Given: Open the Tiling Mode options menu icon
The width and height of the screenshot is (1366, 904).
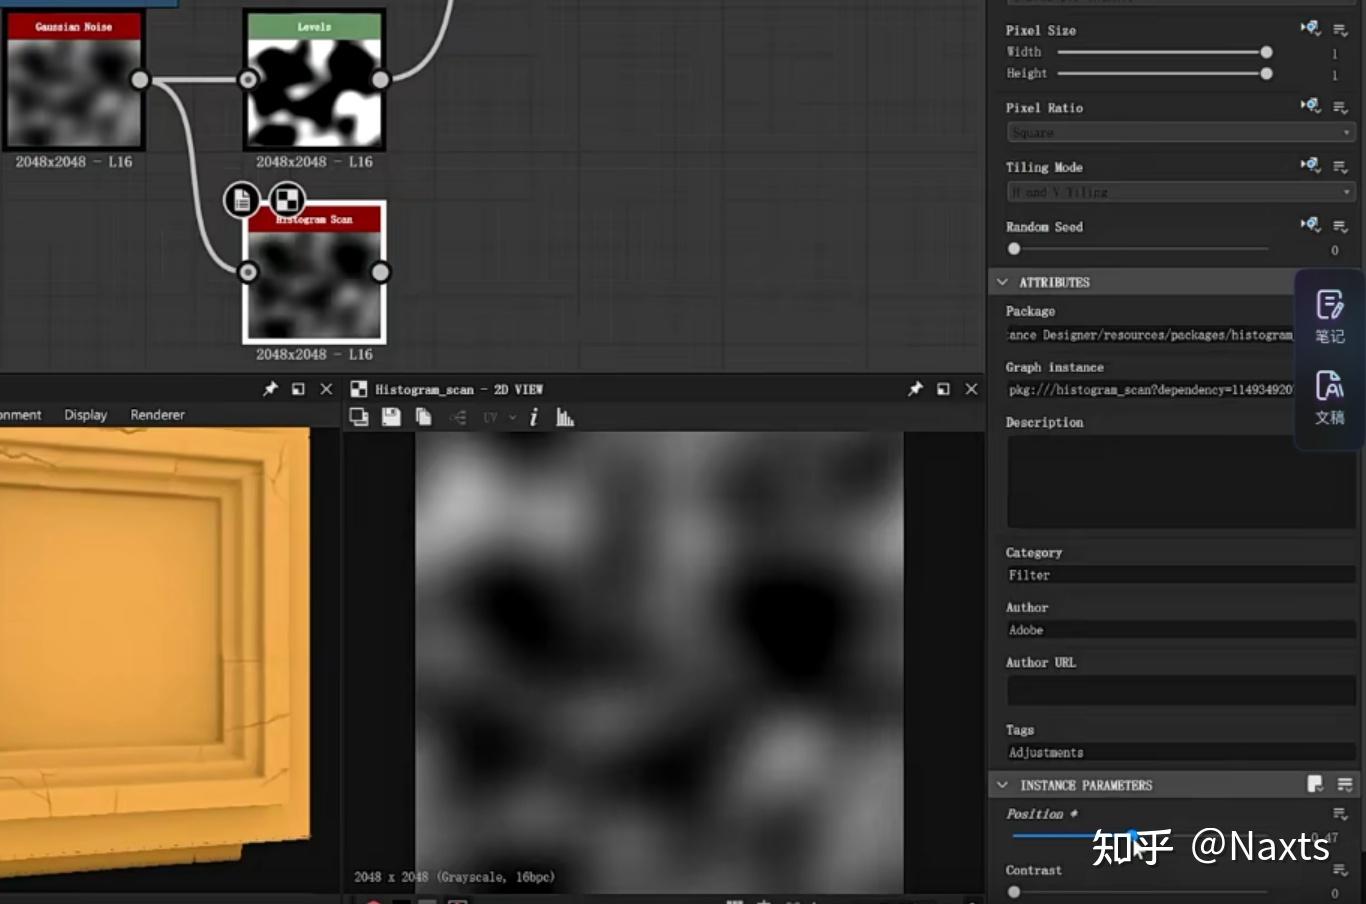Looking at the screenshot, I should 1340,166.
